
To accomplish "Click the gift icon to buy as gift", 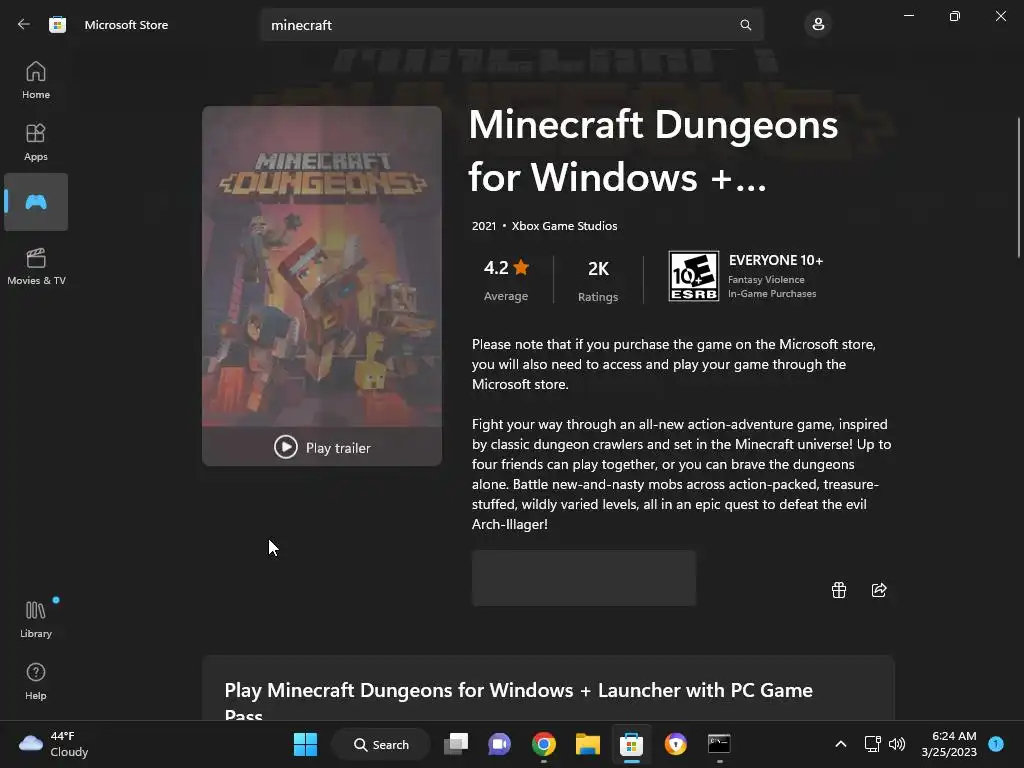I will 839,590.
